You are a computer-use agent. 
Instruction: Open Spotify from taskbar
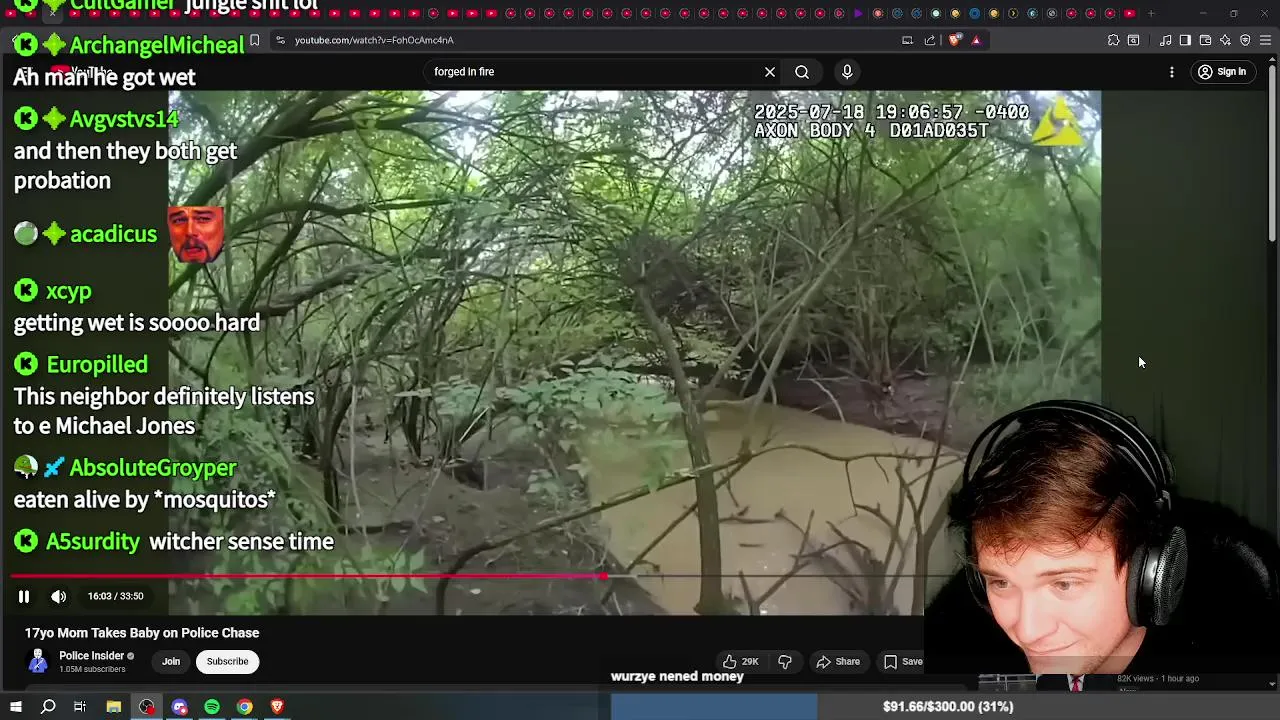coord(212,707)
